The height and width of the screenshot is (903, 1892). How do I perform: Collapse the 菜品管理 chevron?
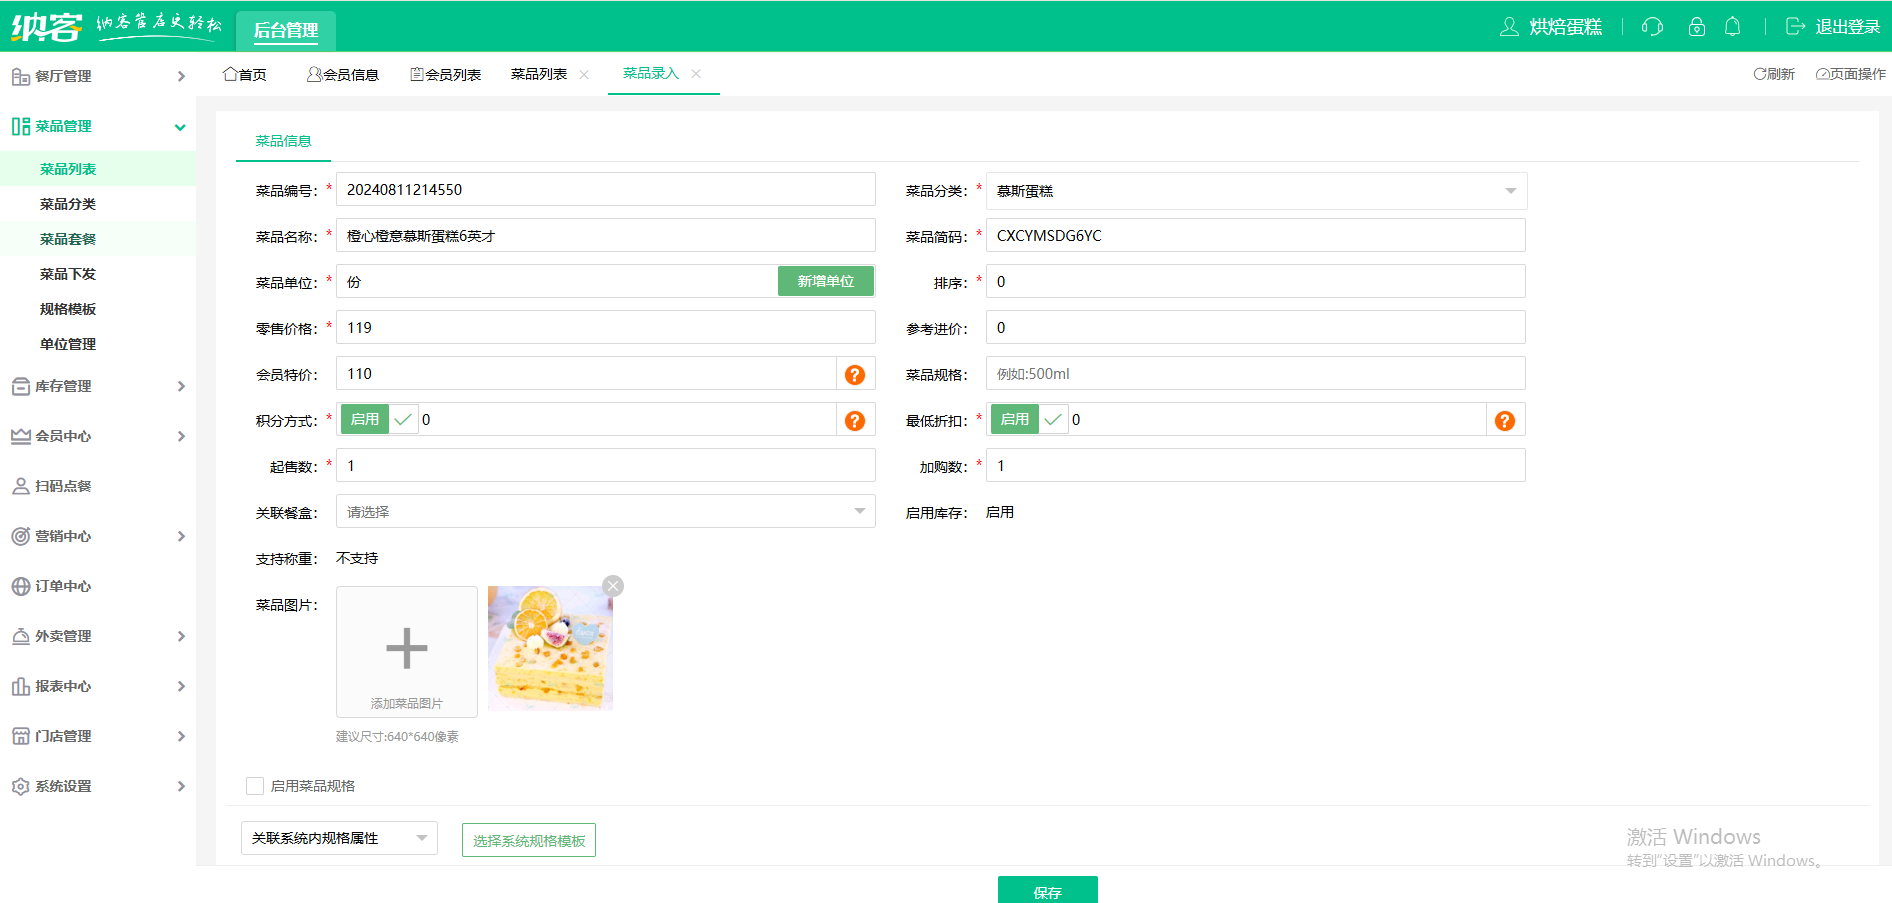pyautogui.click(x=180, y=127)
